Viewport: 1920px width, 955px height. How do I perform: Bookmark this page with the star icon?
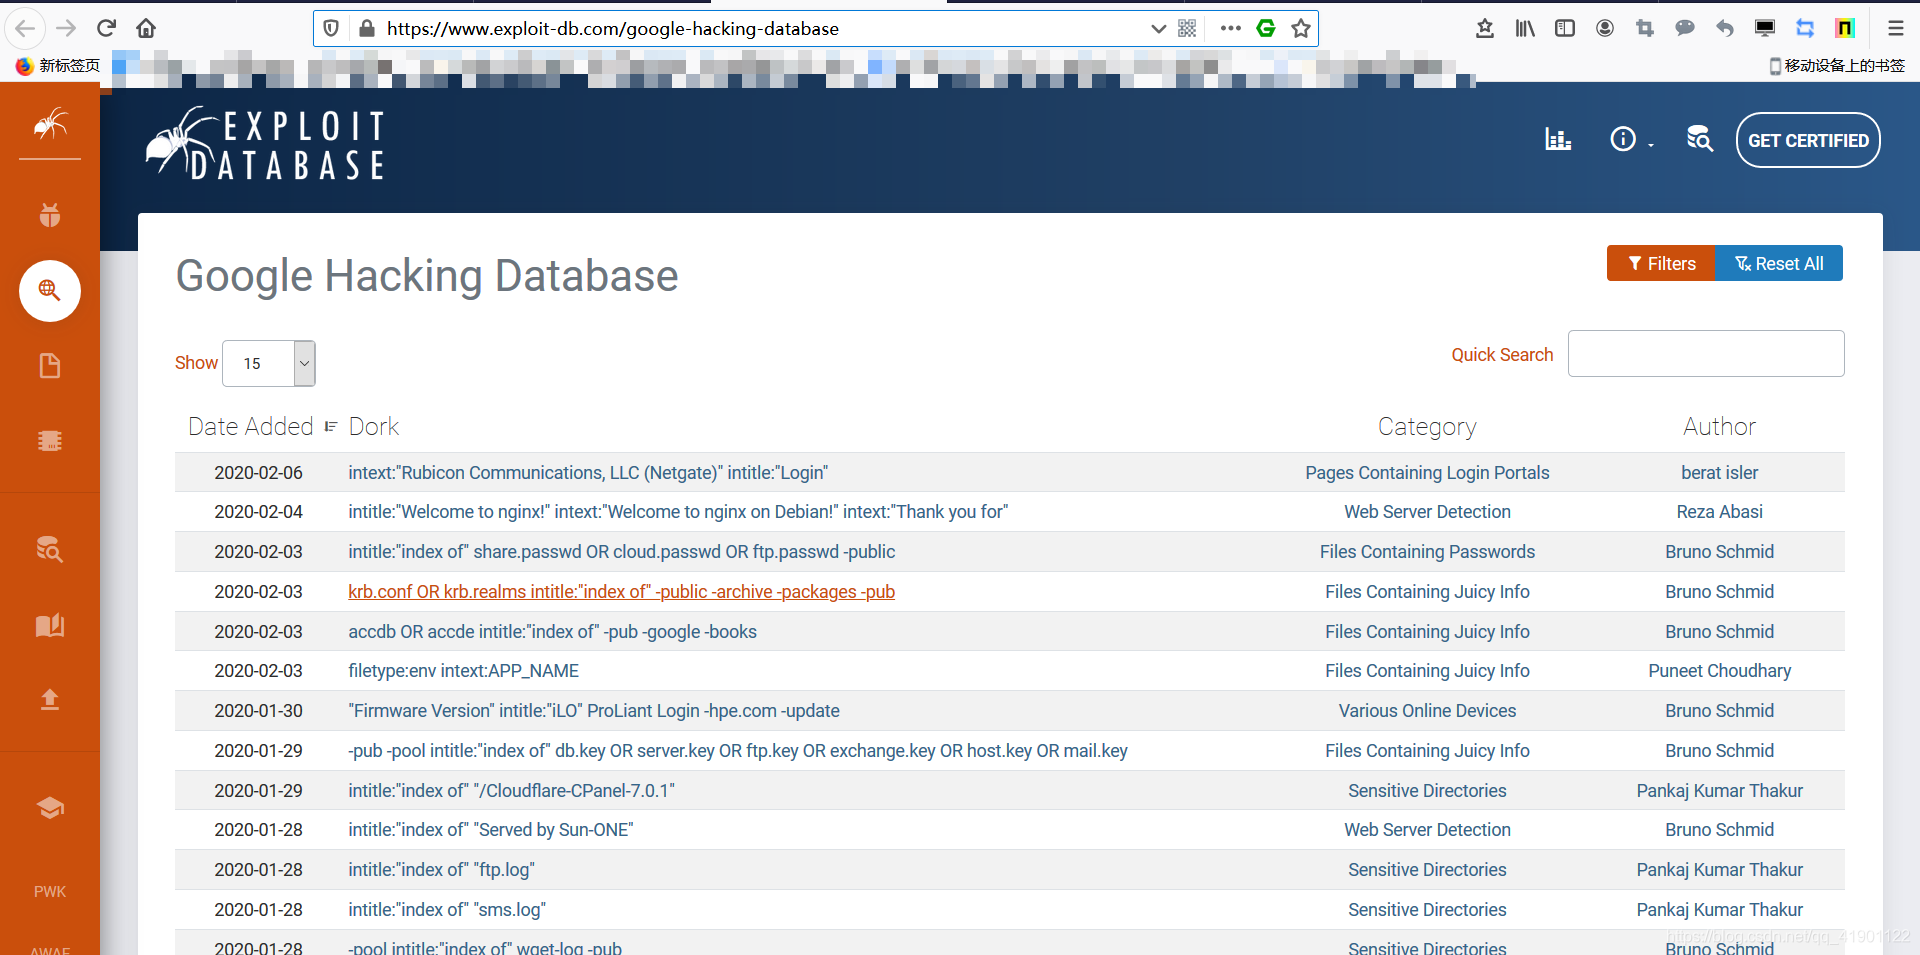point(1301,28)
